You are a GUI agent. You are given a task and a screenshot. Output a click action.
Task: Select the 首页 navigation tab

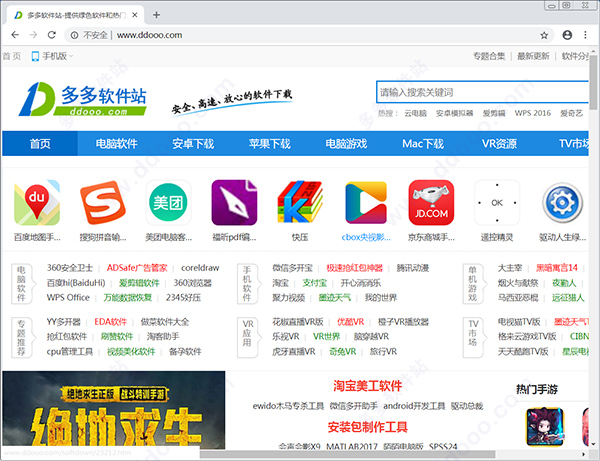[x=40, y=143]
